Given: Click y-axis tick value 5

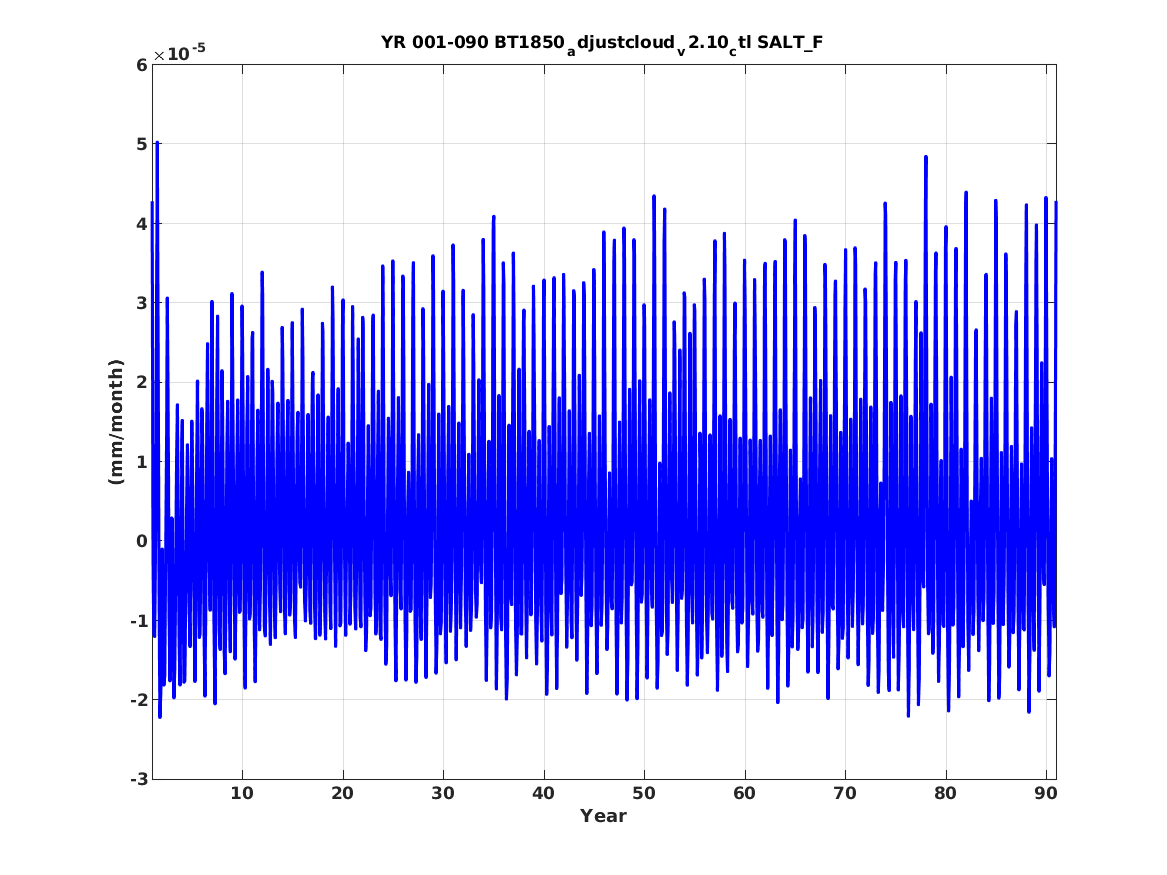Looking at the screenshot, I should (x=142, y=144).
